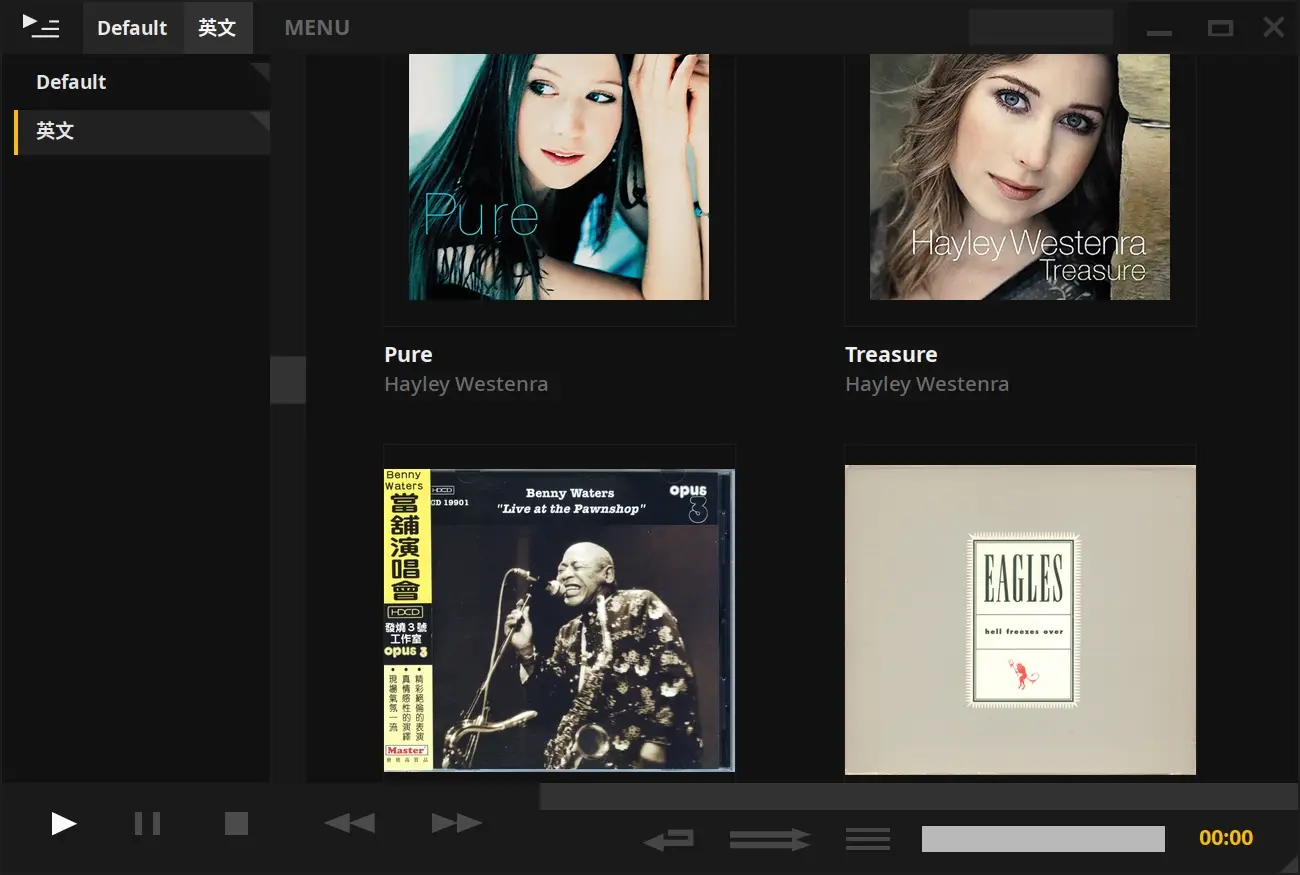Adjust the volume bar beside the timer

pyautogui.click(x=1043, y=839)
